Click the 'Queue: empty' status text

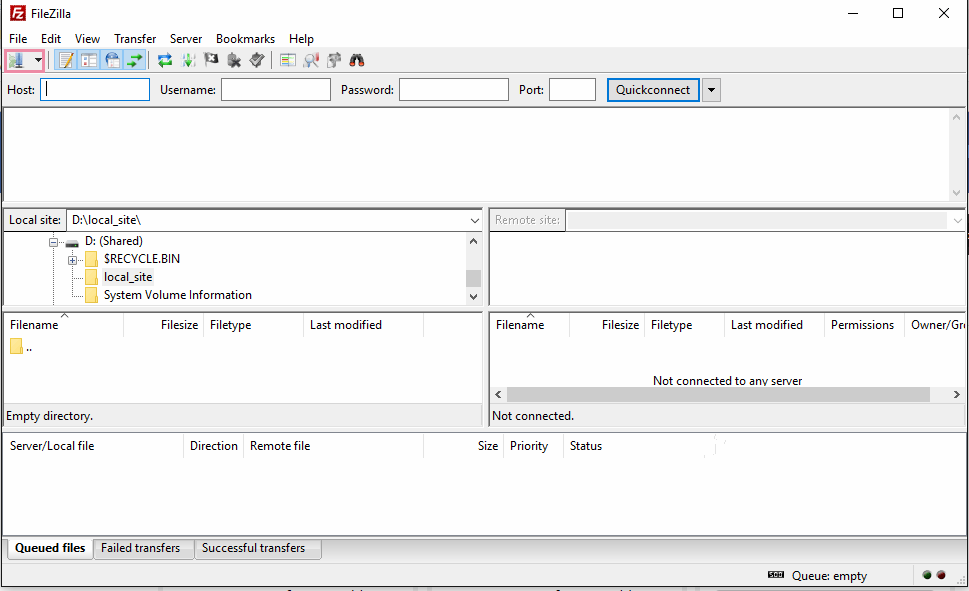click(x=829, y=576)
